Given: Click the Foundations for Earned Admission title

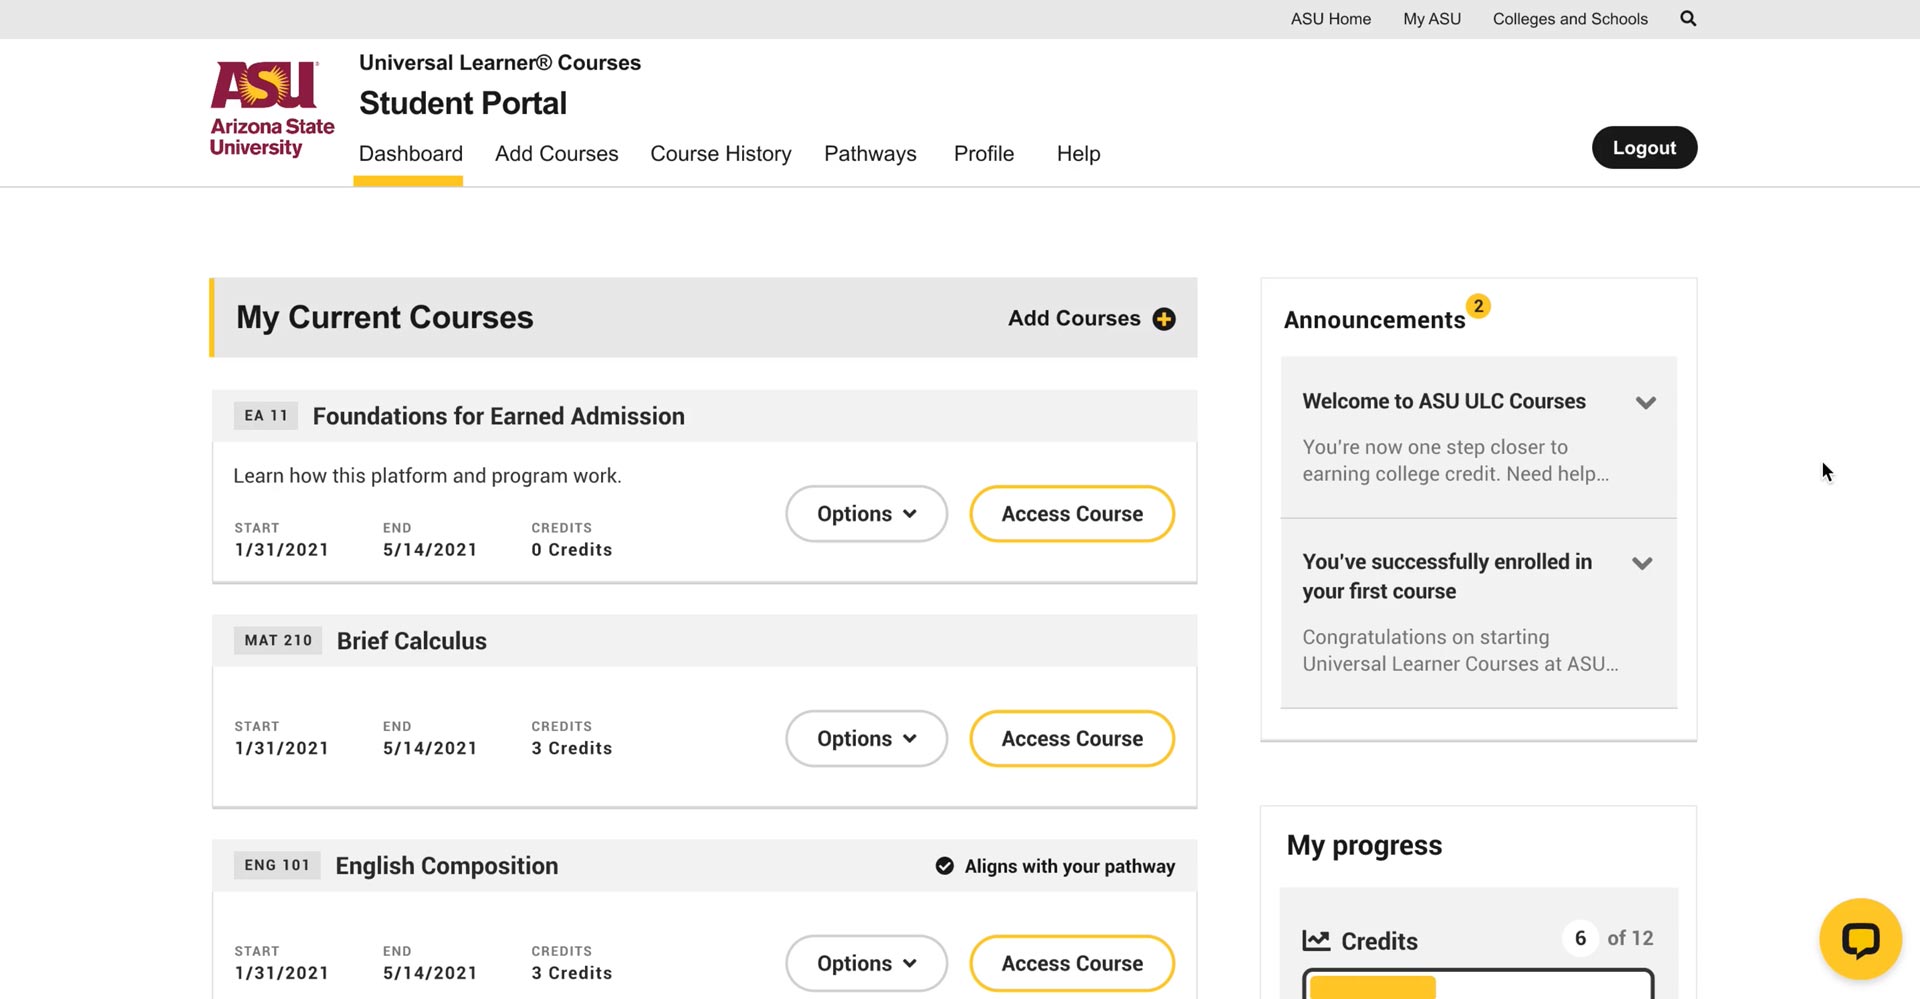Looking at the screenshot, I should [498, 416].
